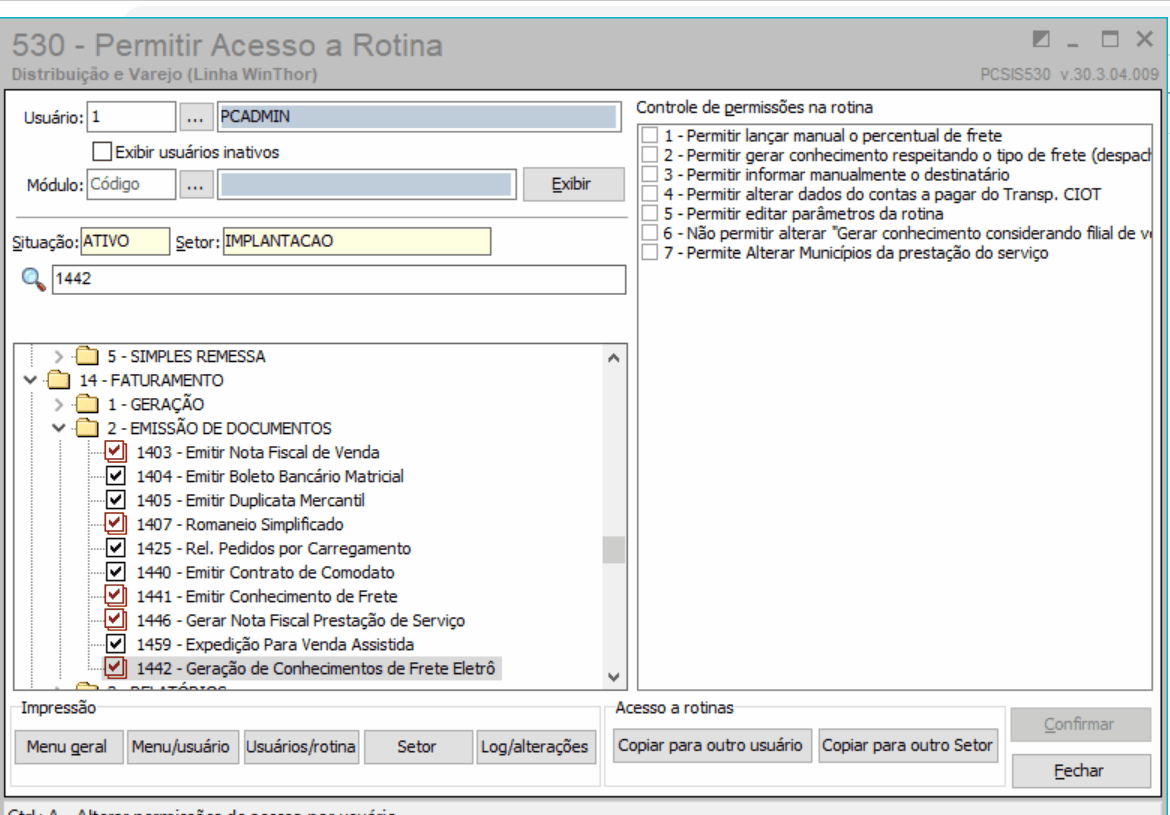Click the PCADMIN user name field
The image size is (1170, 815).
point(419,117)
